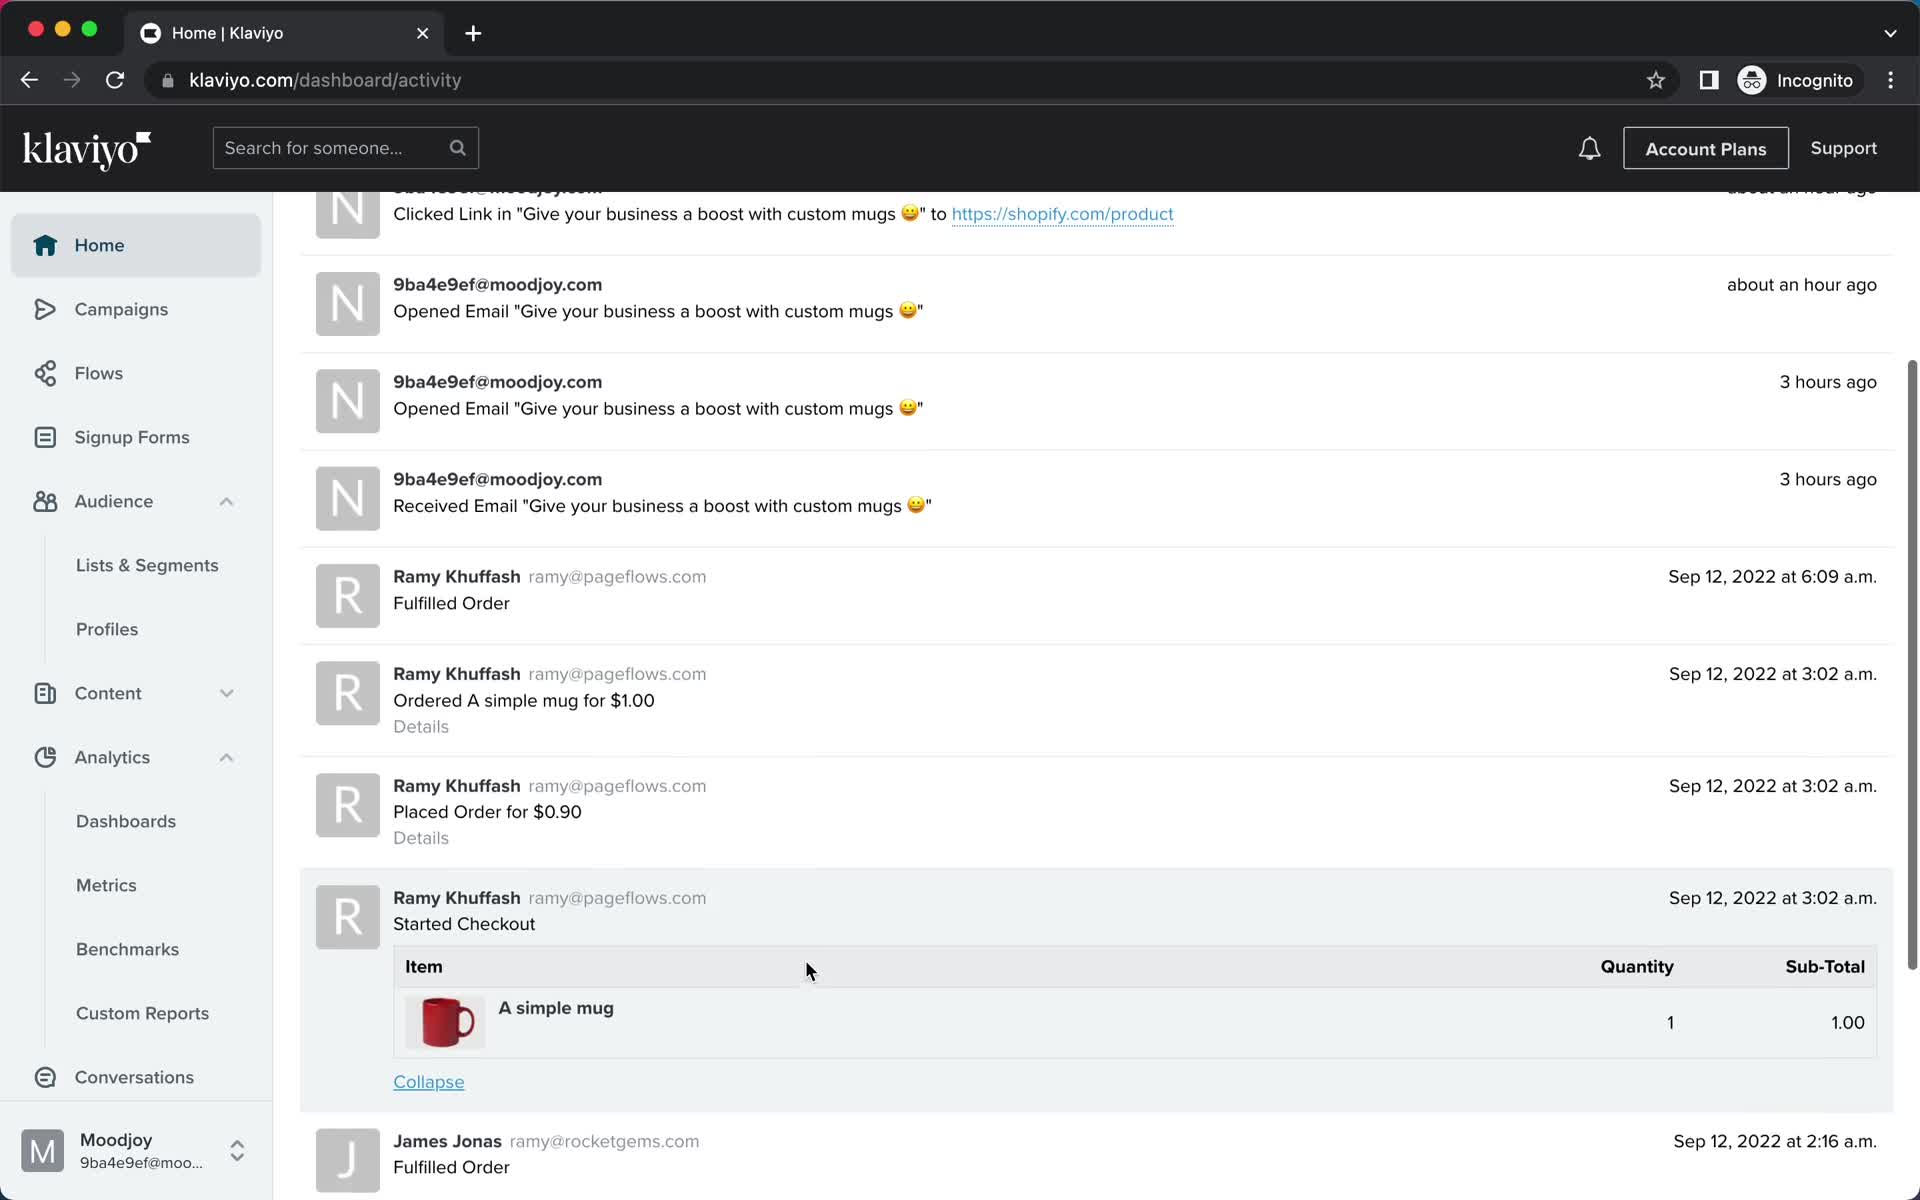Click the A simple mug item name
The image size is (1920, 1200).
click(556, 1008)
